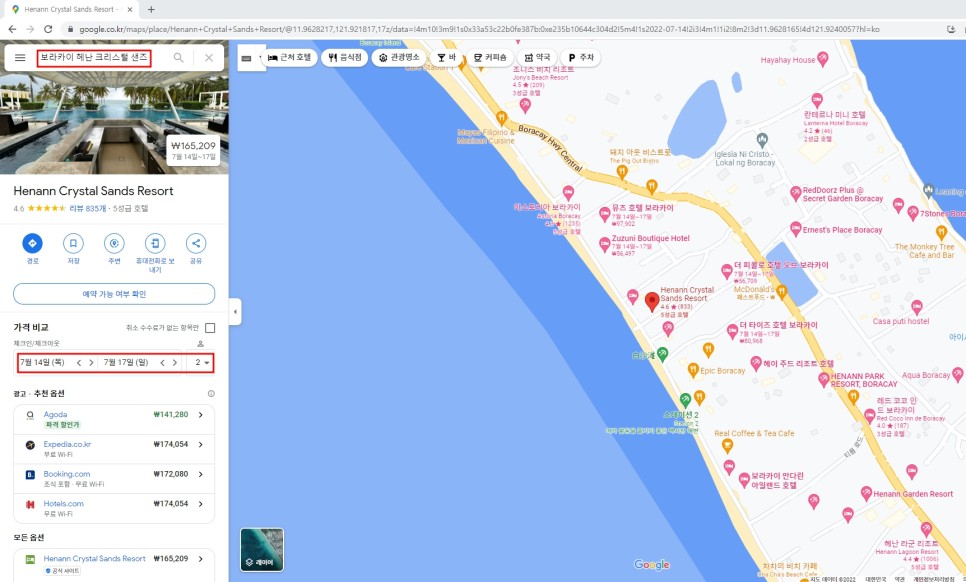Open the hotel pool photo thumbnail
The width and height of the screenshot is (966, 582).
coord(114,108)
